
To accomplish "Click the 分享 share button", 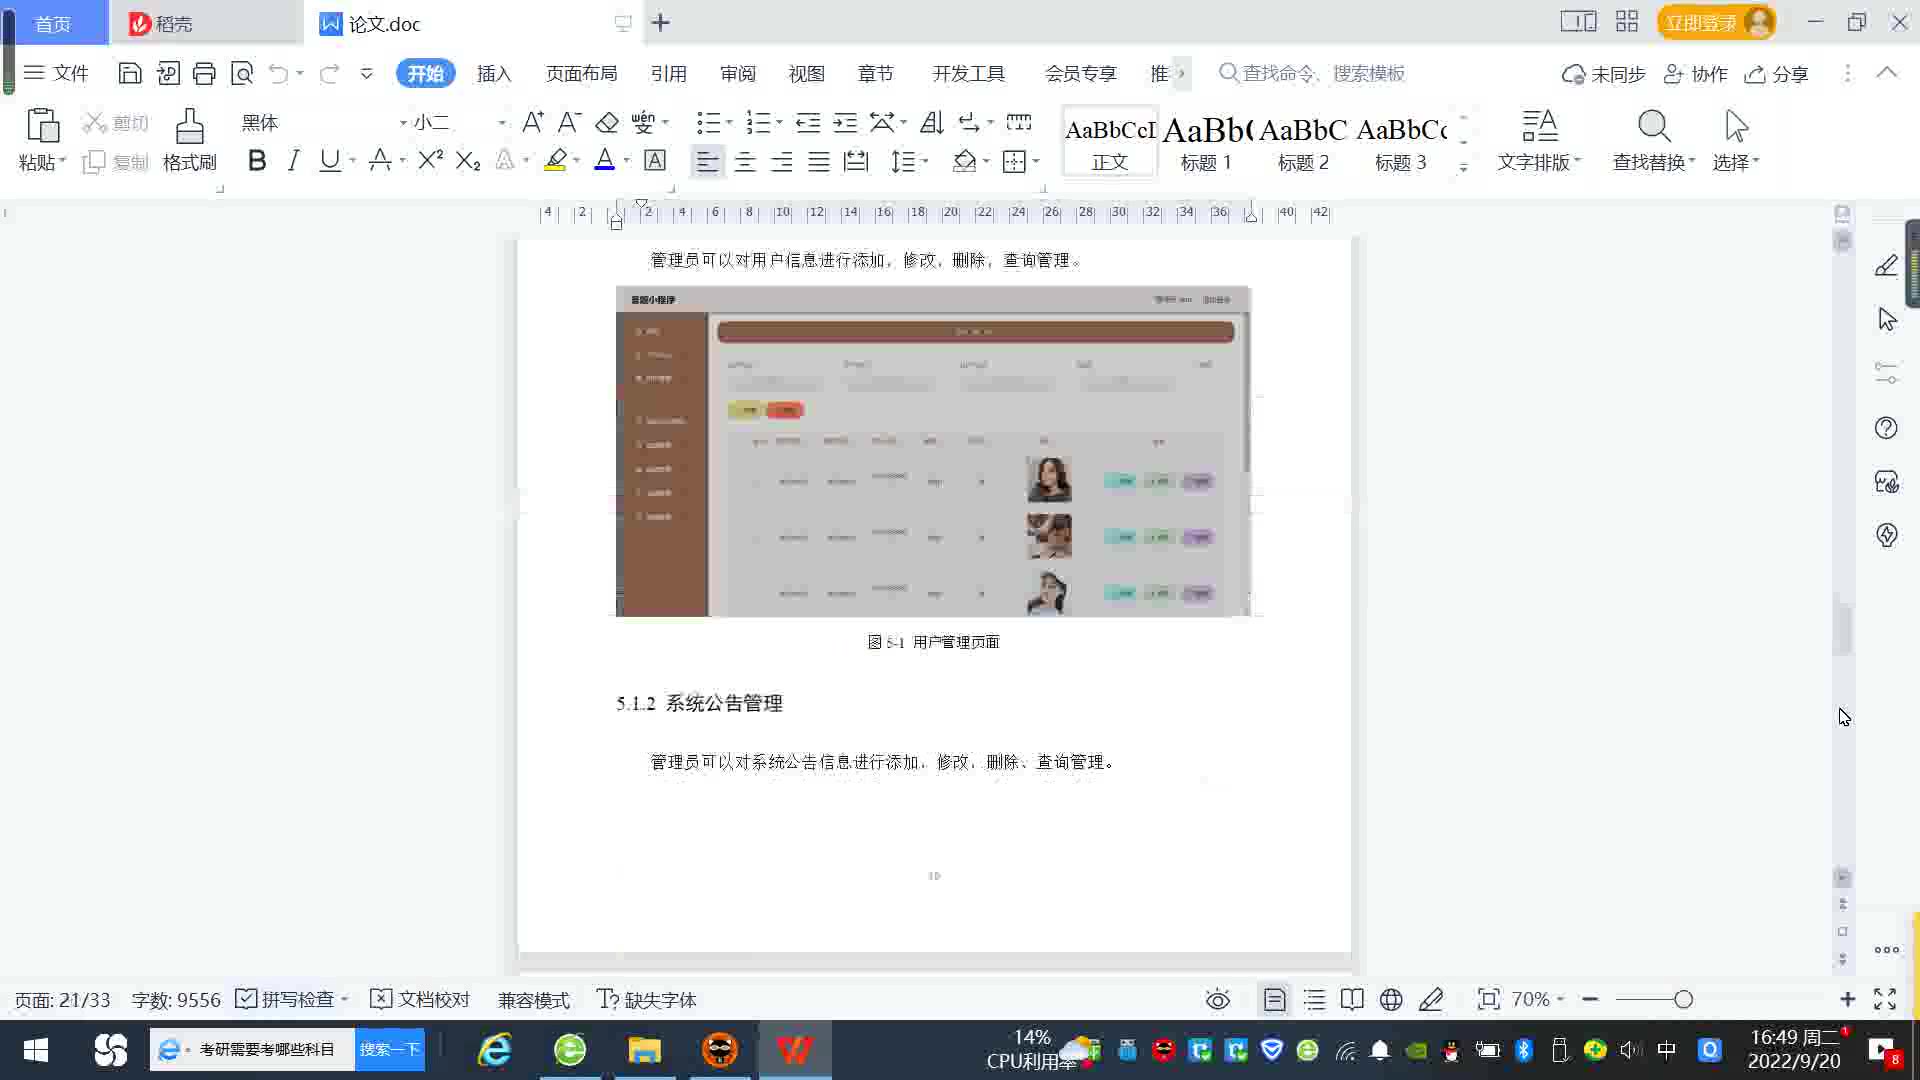I will coord(1777,74).
